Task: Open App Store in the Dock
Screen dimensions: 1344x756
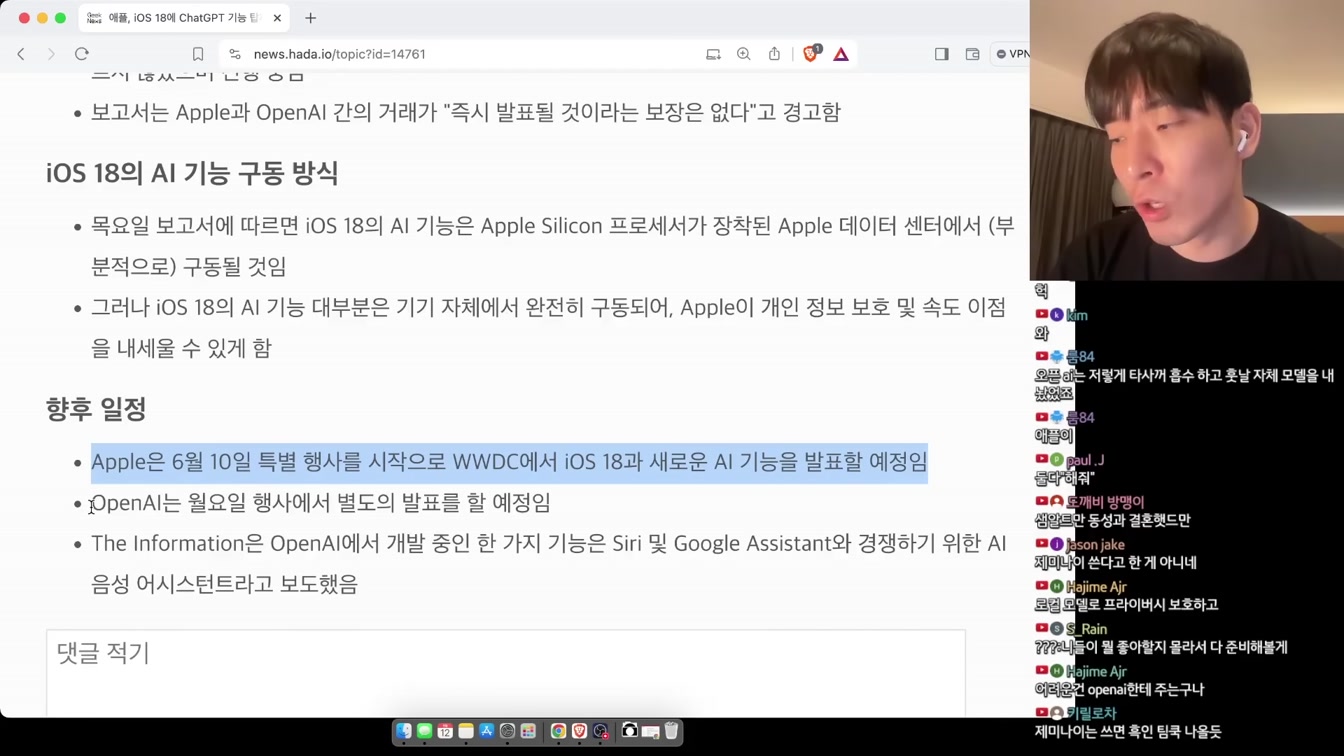Action: [487, 732]
